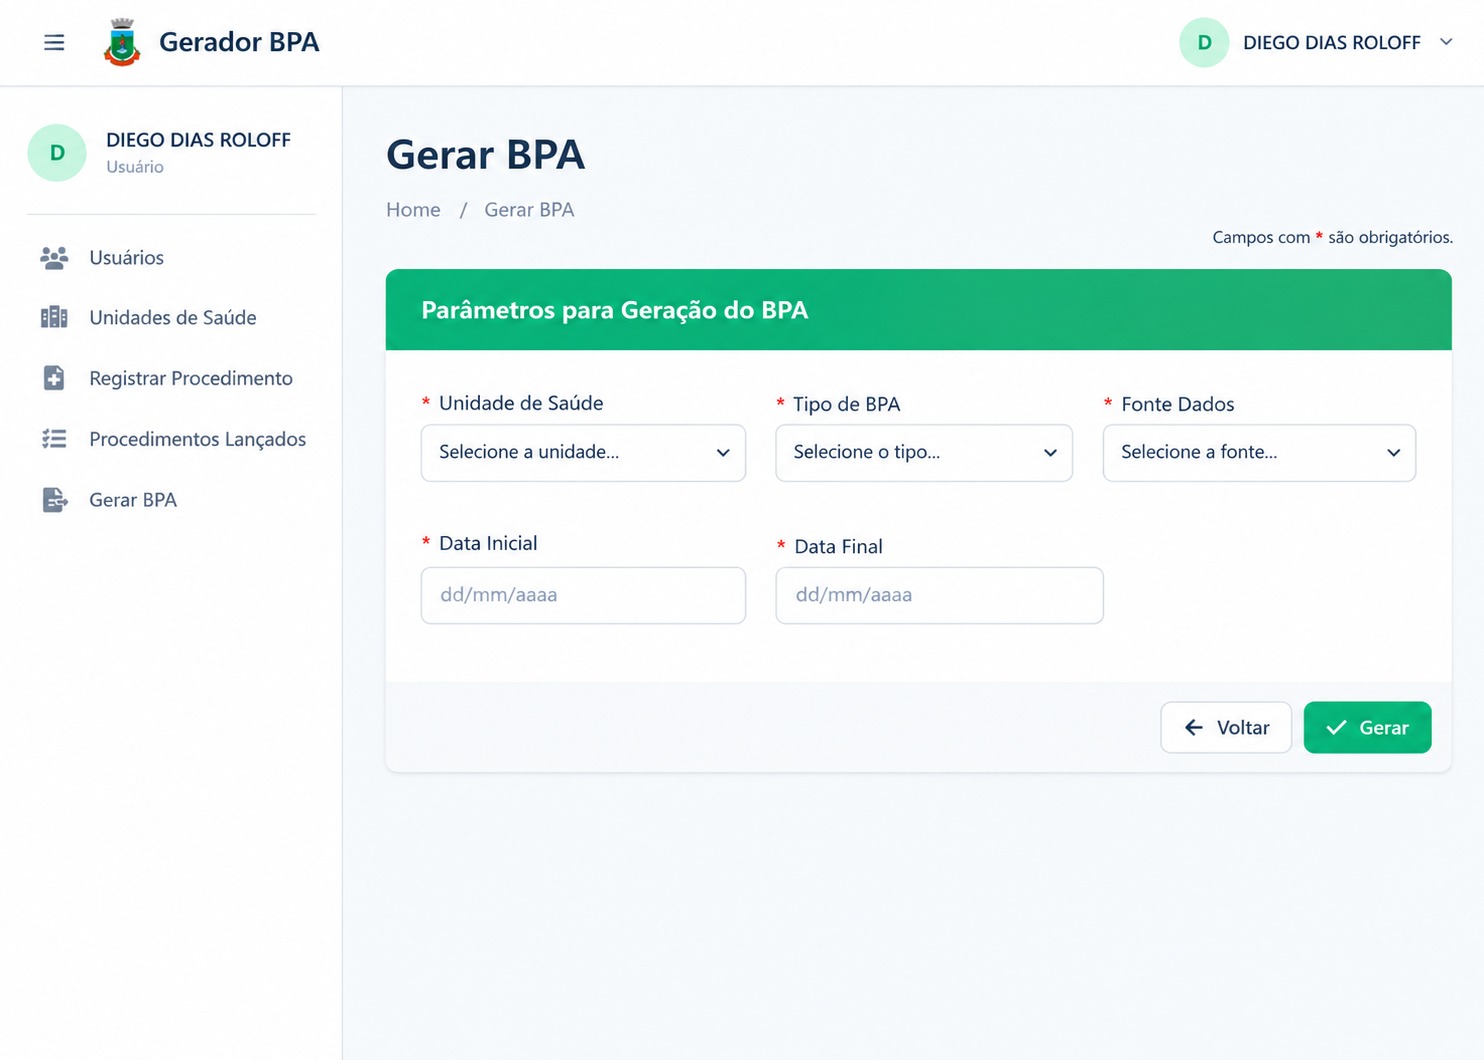Go to Unidades de Saúde menu item
Viewport: 1484px width, 1060px height.
171,318
